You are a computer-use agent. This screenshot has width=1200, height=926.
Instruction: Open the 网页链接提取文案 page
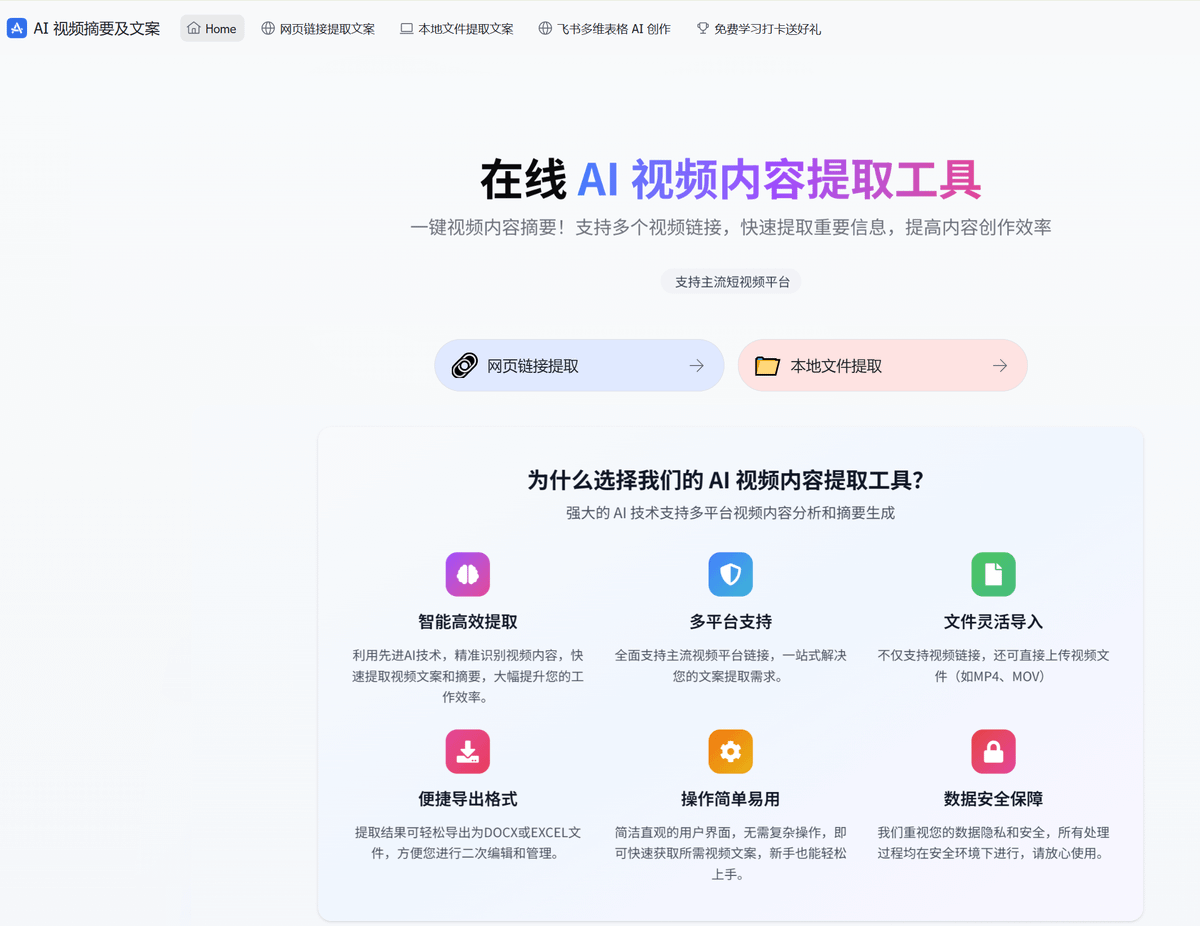(x=320, y=28)
